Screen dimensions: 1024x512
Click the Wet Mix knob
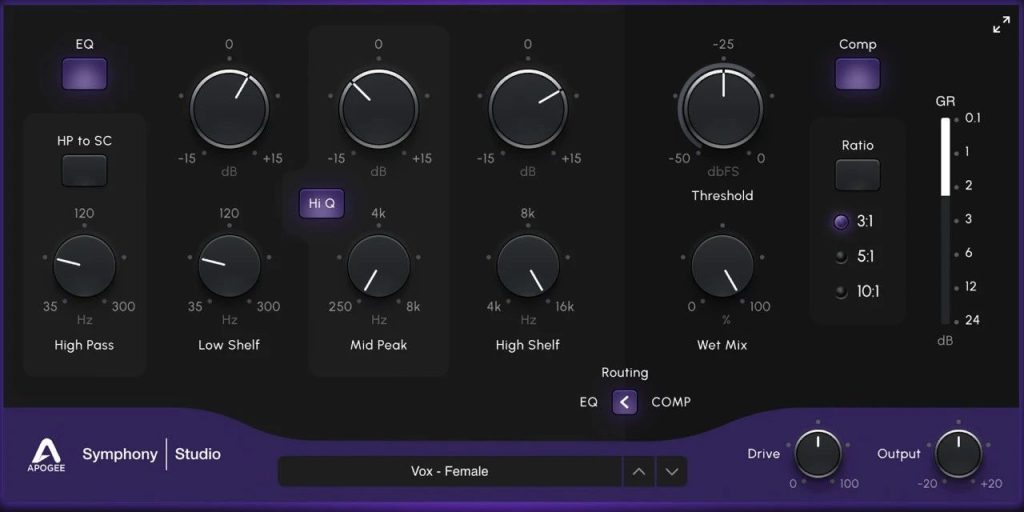coord(722,267)
